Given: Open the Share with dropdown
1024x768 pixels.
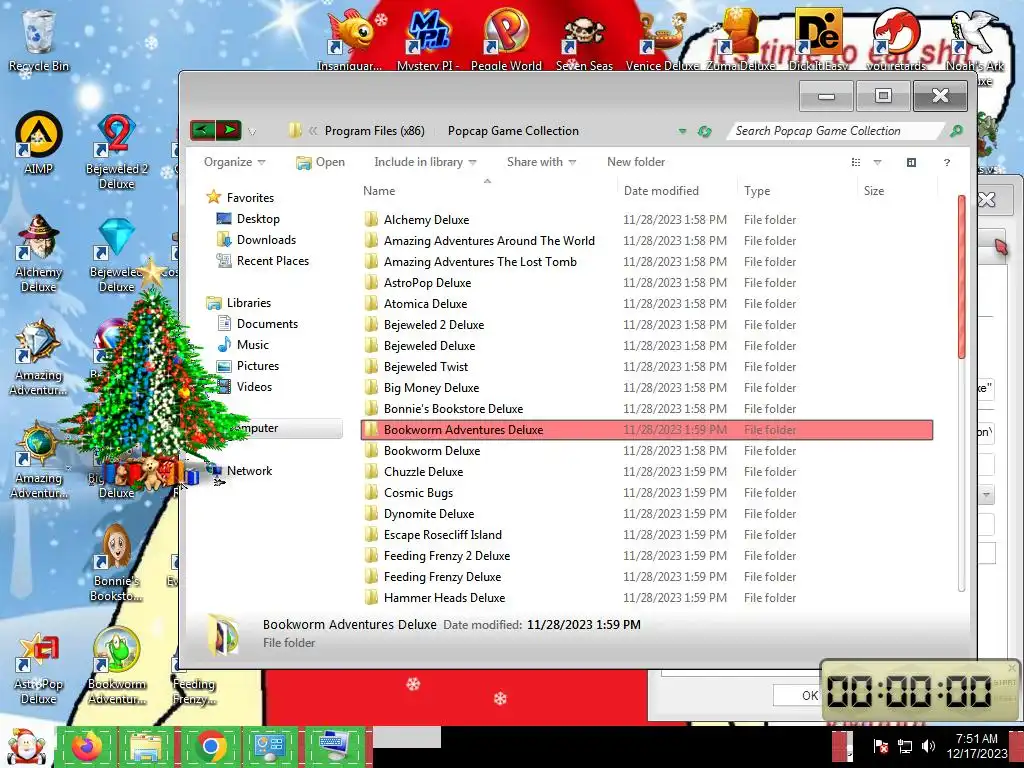Looking at the screenshot, I should [541, 162].
